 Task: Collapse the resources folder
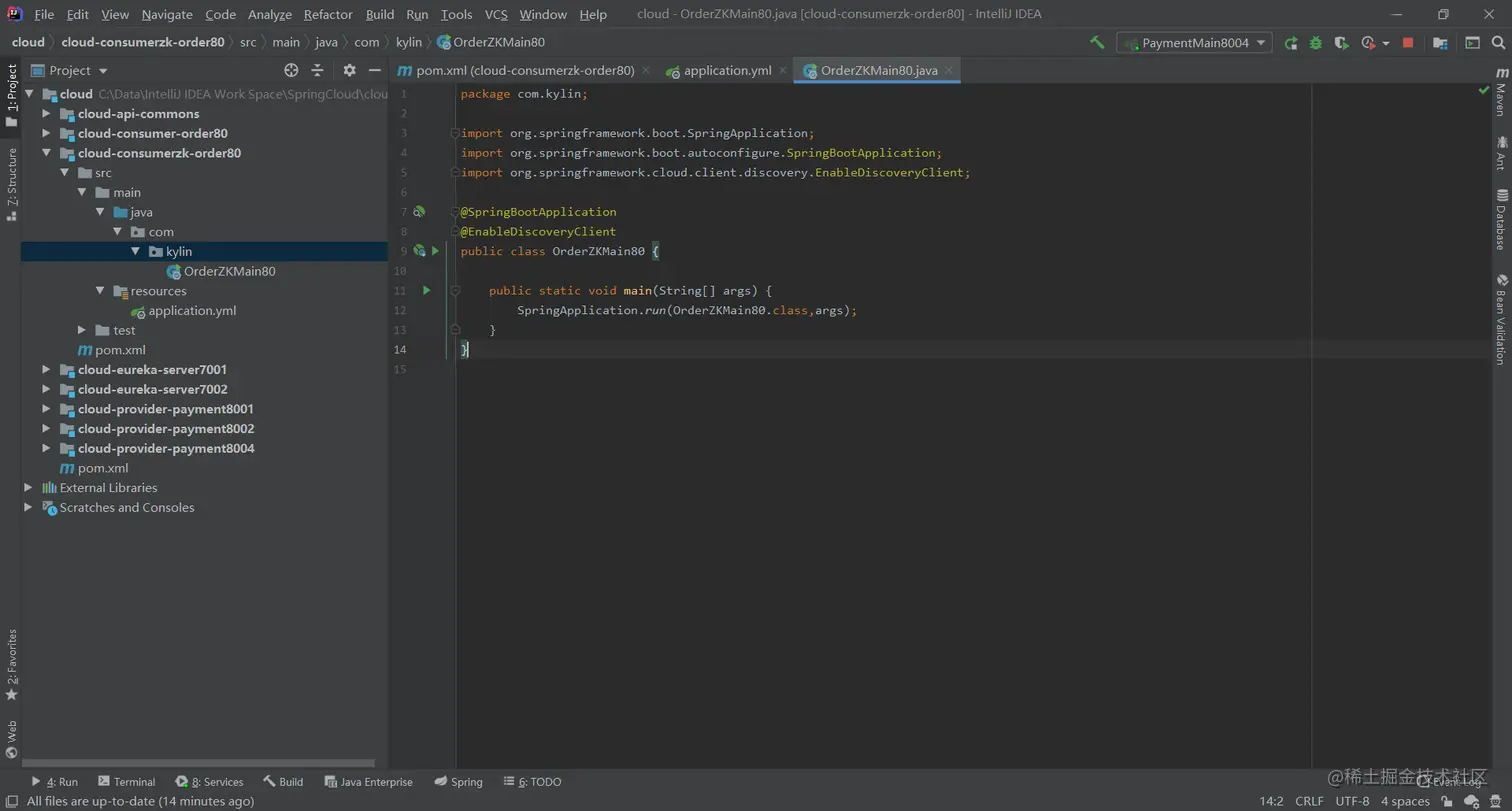pos(100,291)
